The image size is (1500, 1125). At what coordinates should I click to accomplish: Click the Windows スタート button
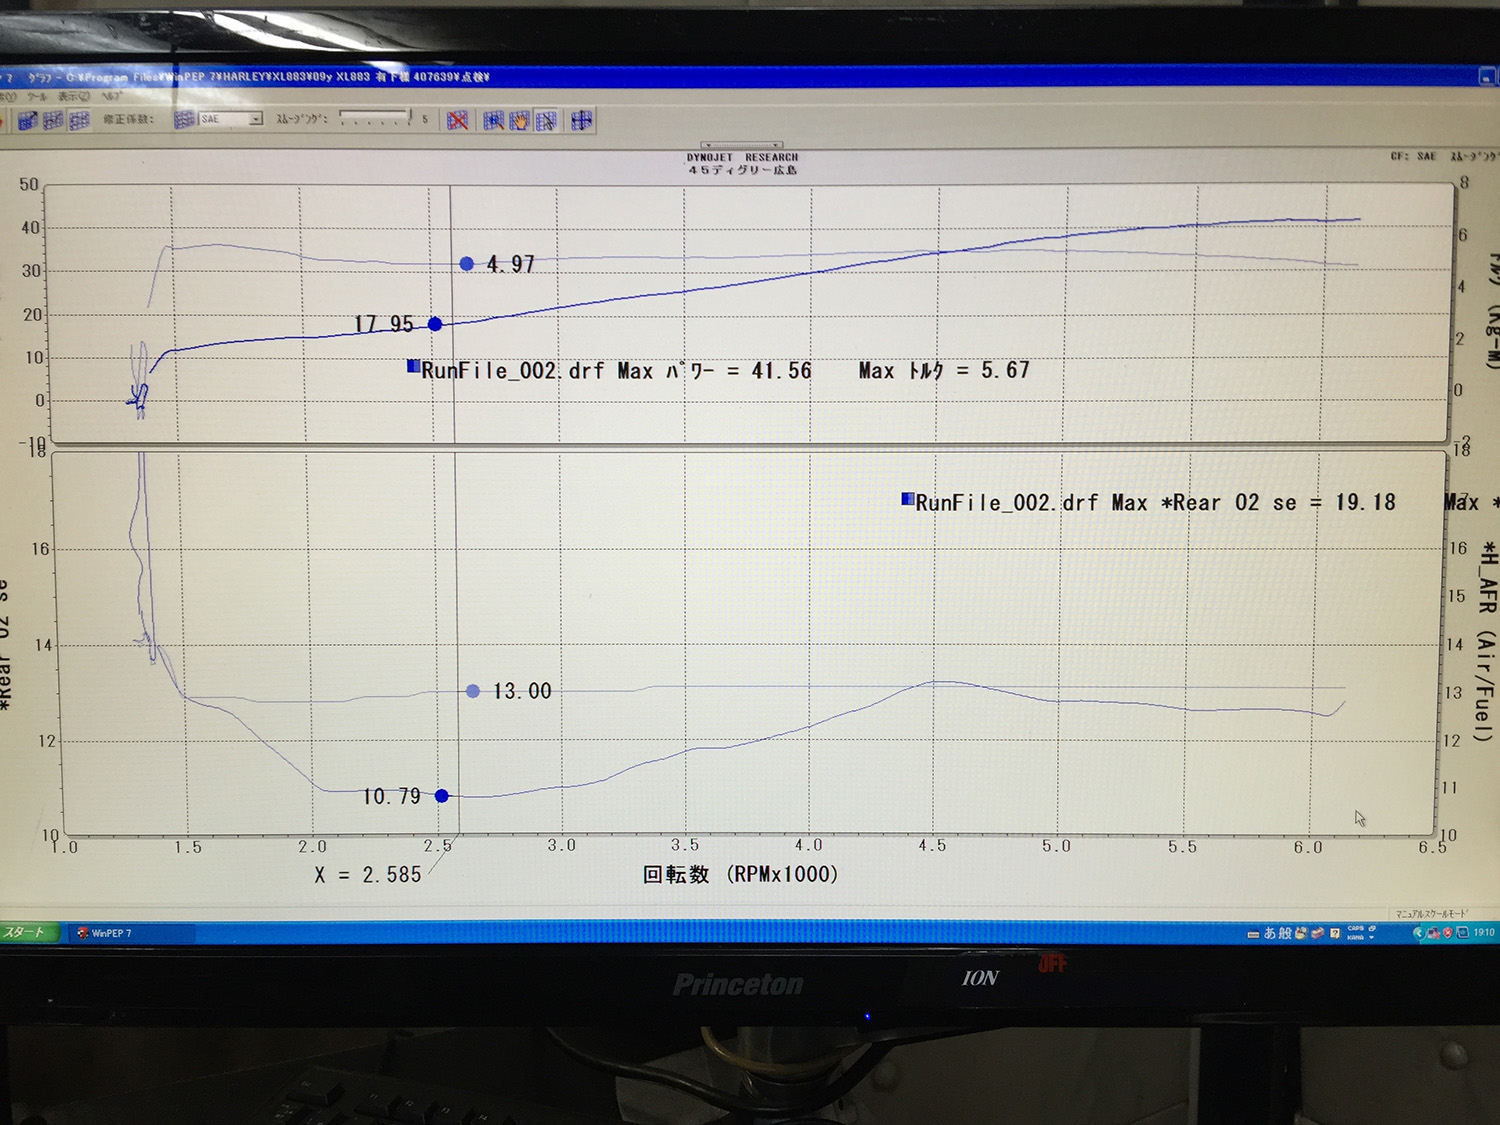point(25,932)
